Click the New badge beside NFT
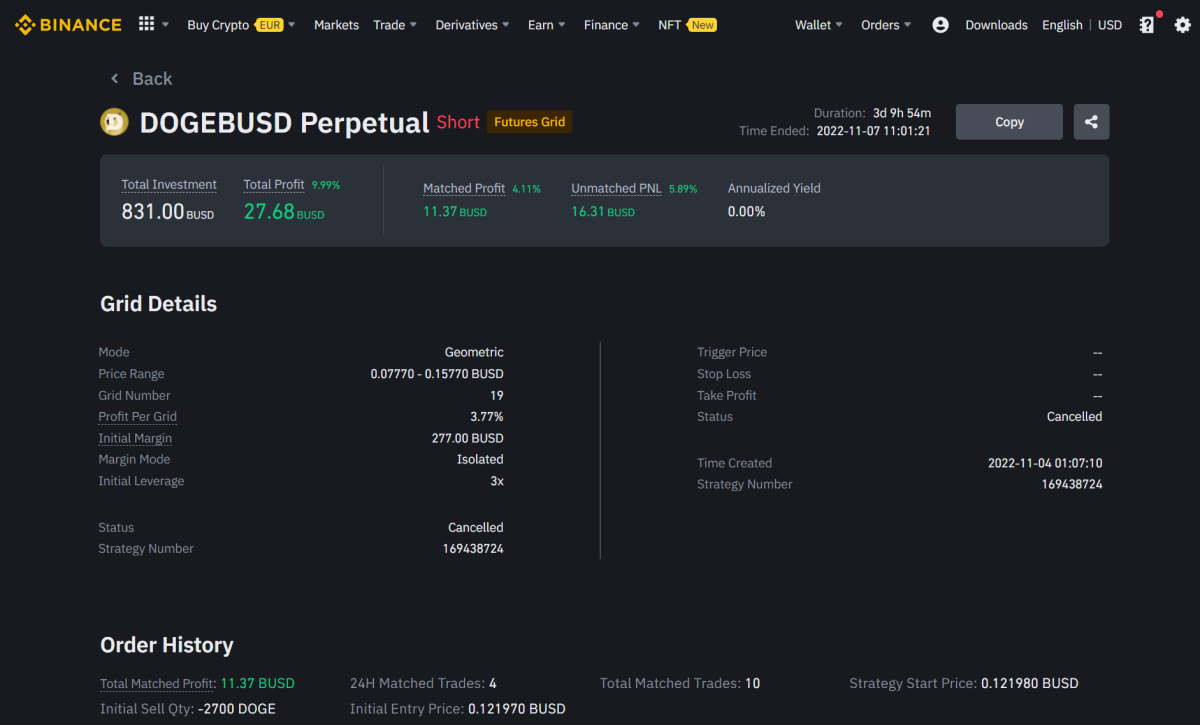Screen dimensions: 1200x725 (x=703, y=25)
